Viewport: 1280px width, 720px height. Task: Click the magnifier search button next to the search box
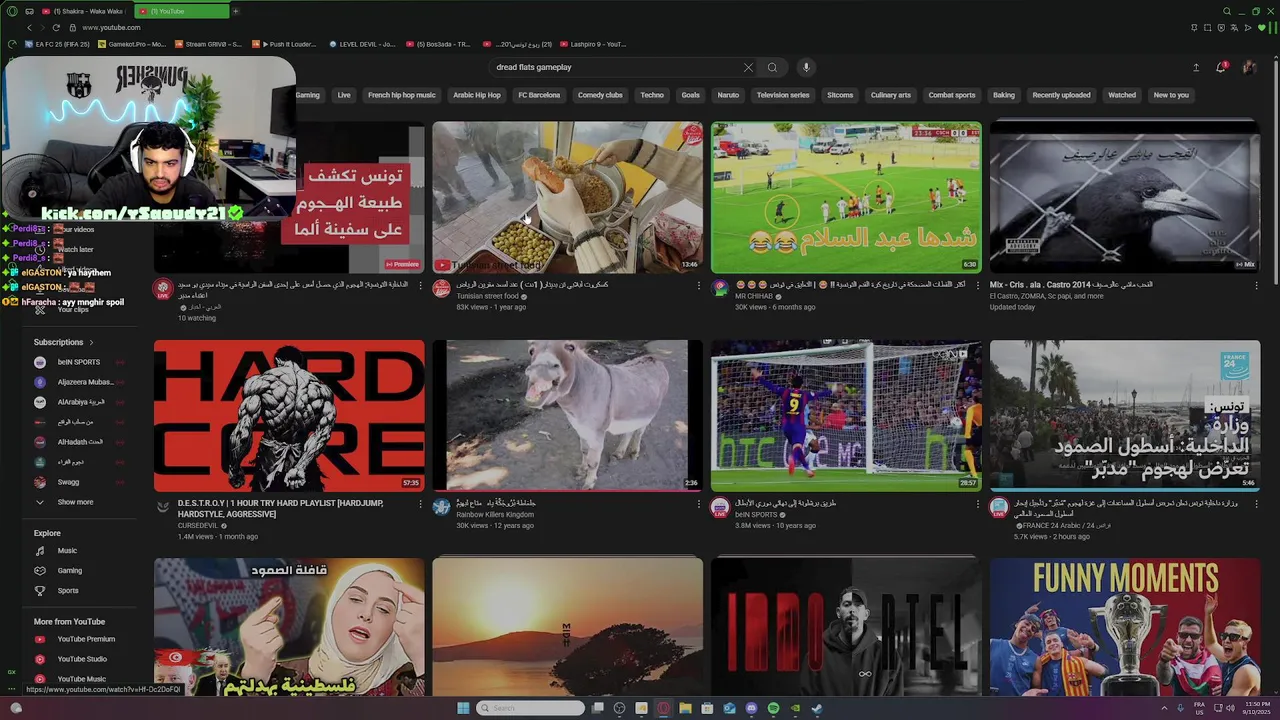coord(772,67)
